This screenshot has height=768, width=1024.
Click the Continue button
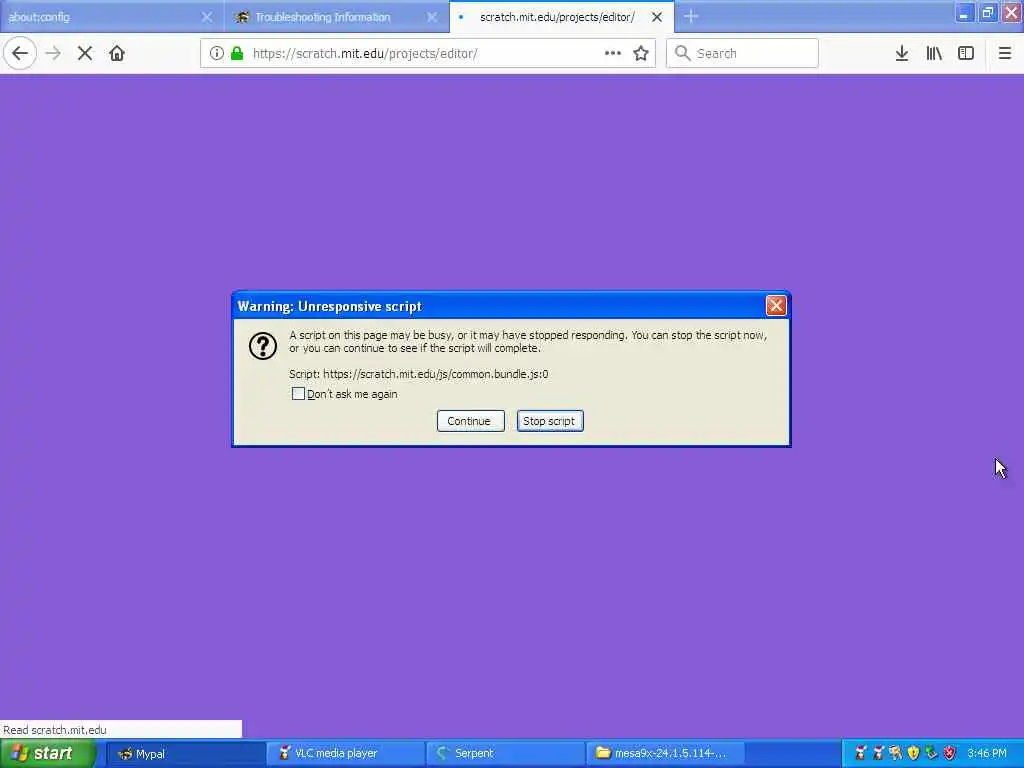470,421
